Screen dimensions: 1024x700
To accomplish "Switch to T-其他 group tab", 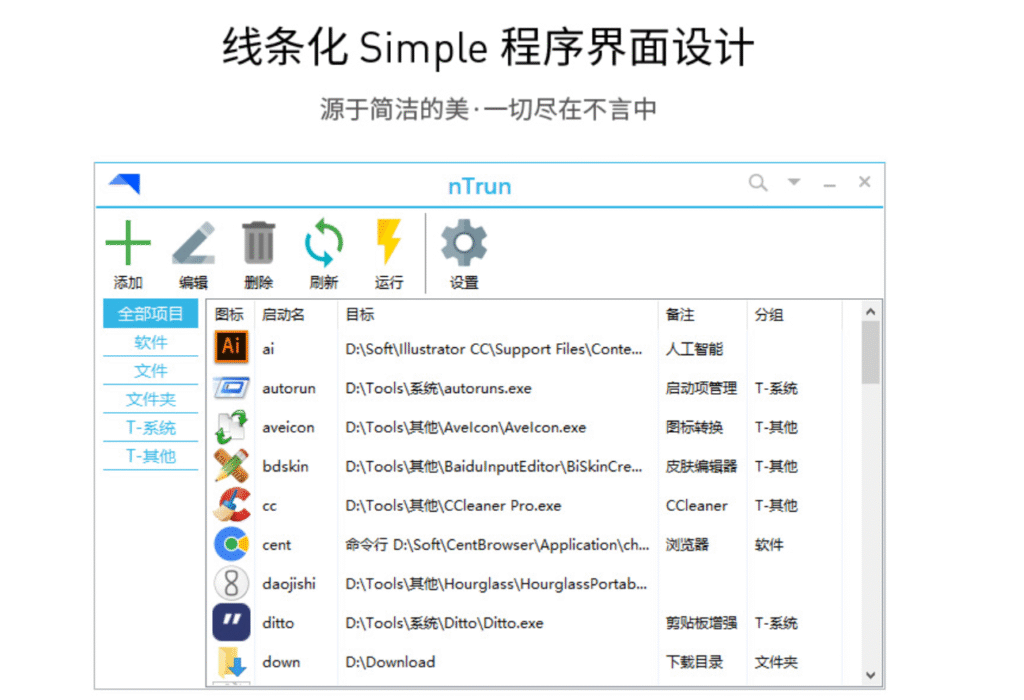I will [x=150, y=456].
